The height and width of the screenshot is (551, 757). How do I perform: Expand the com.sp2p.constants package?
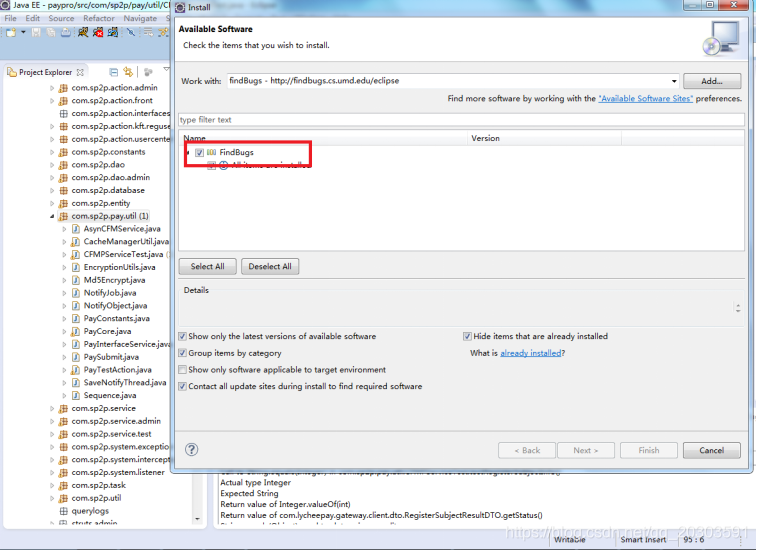52,152
